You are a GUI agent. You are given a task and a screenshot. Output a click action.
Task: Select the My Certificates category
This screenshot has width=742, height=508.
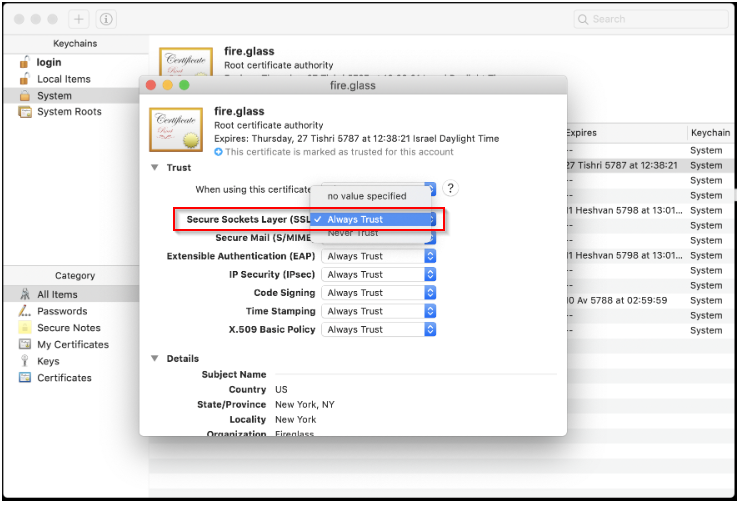[72, 344]
